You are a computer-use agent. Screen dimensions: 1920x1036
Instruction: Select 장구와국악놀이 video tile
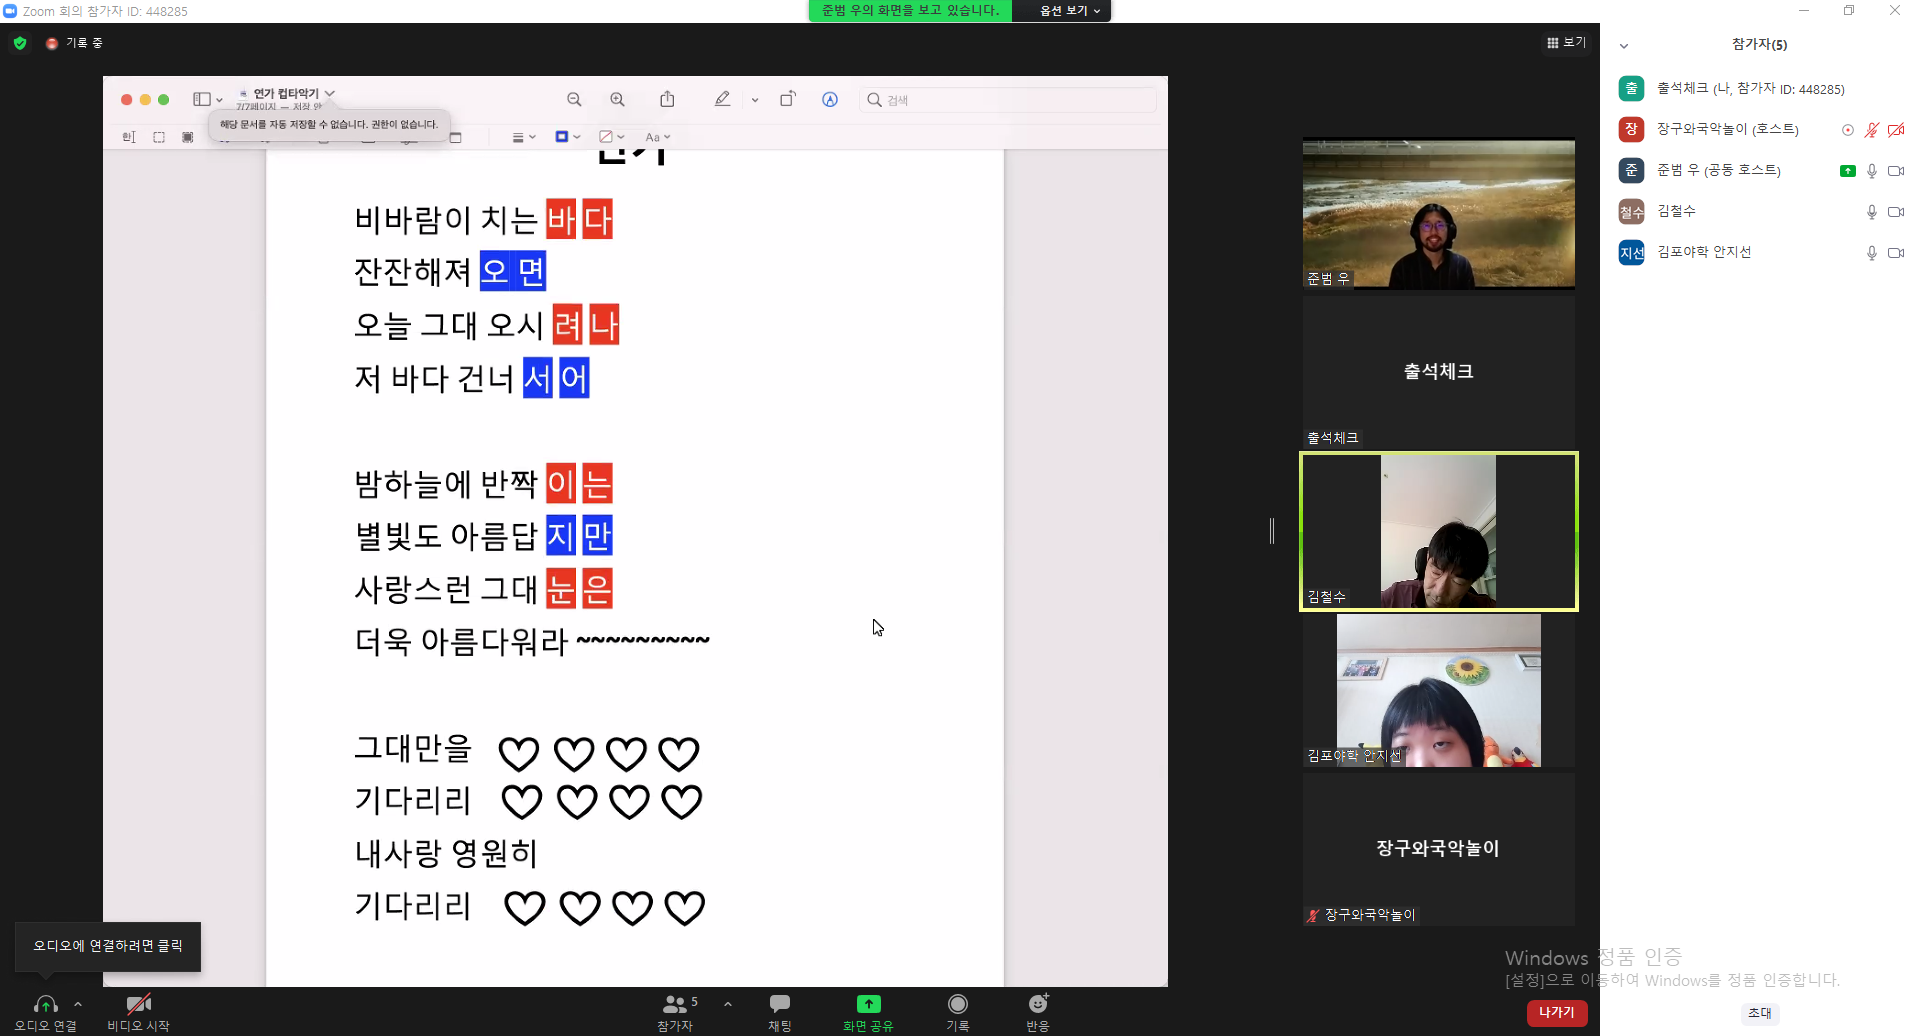tap(1439, 849)
